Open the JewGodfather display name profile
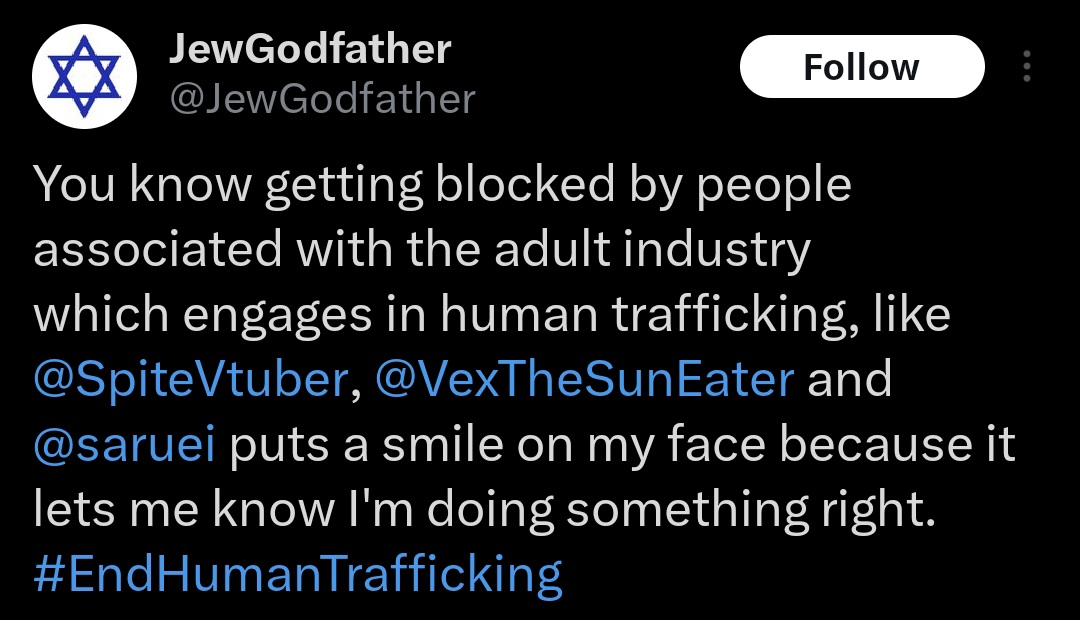The image size is (1080, 620). 310,49
